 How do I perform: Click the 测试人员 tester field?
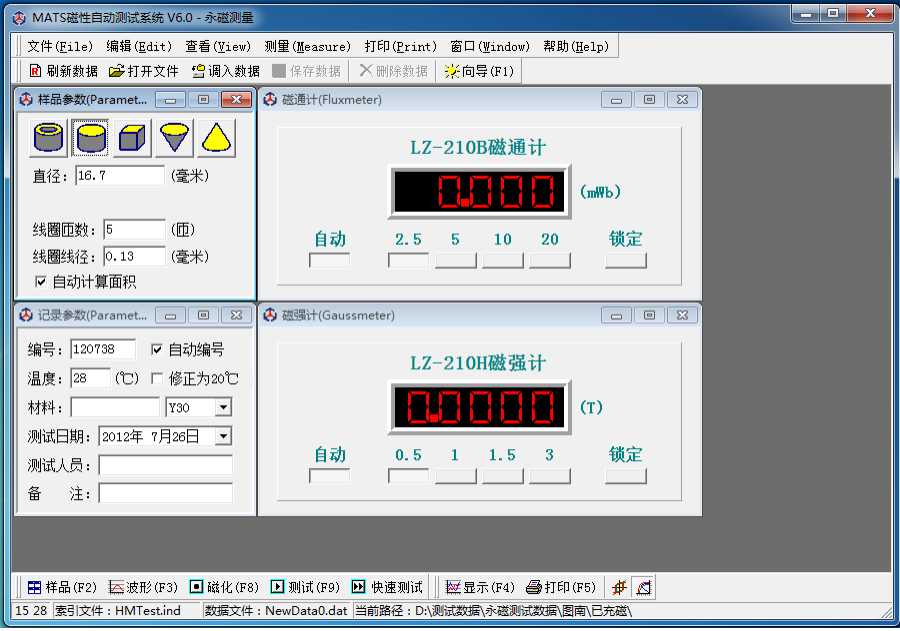(166, 465)
